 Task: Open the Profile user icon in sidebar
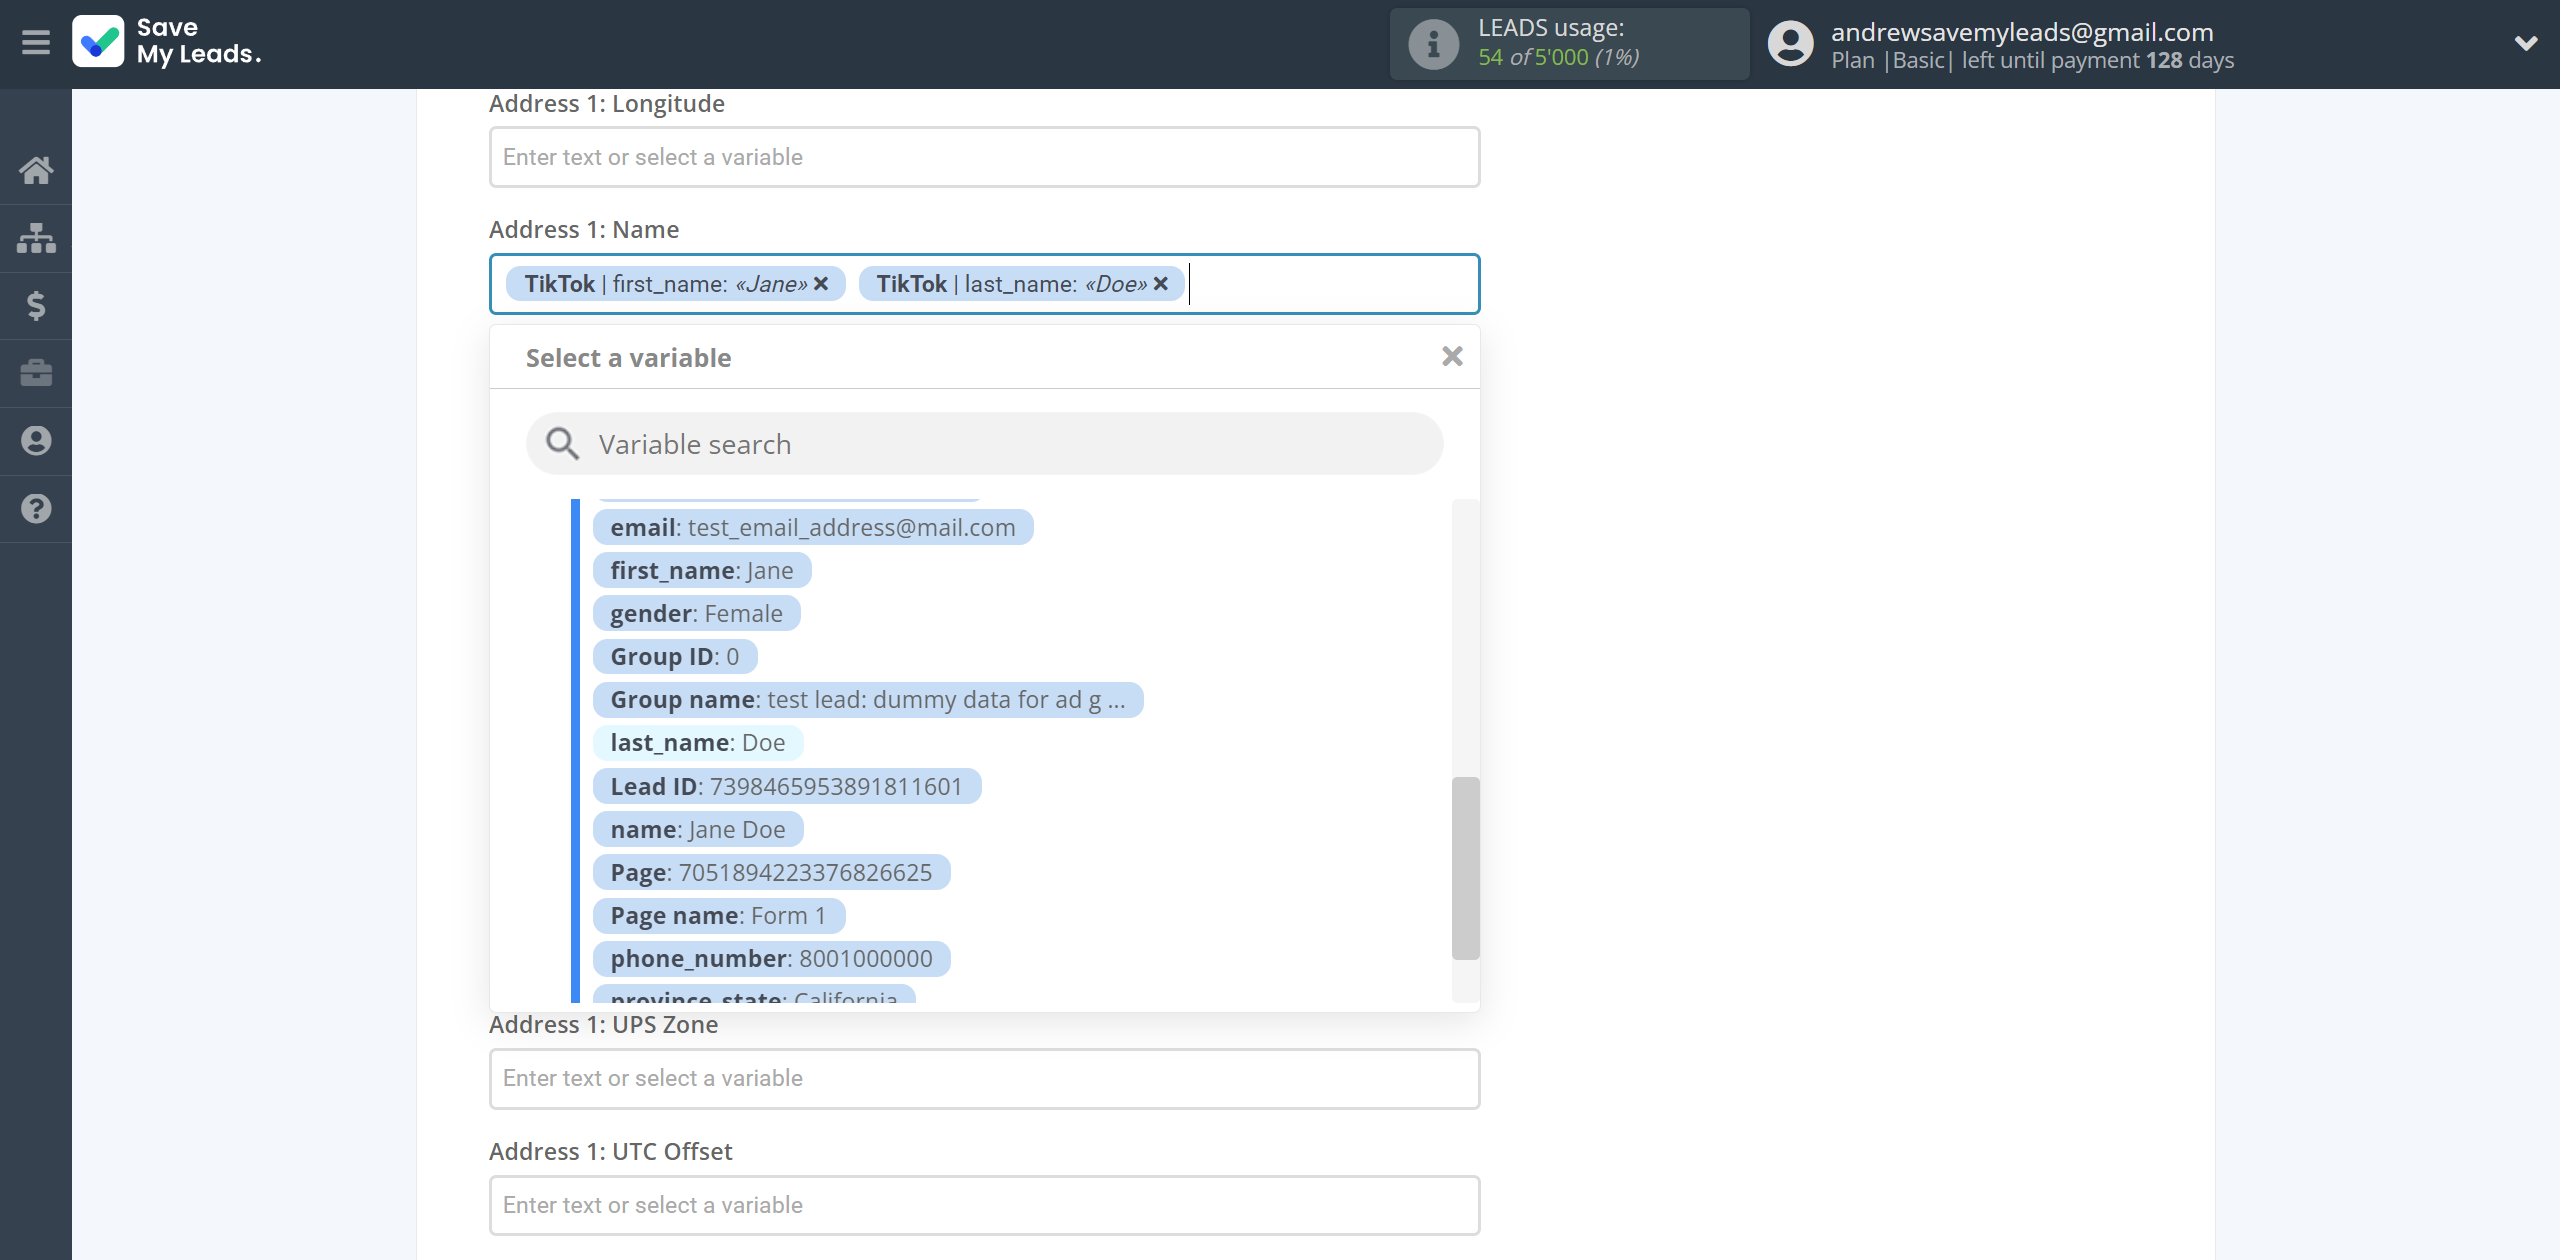[36, 441]
